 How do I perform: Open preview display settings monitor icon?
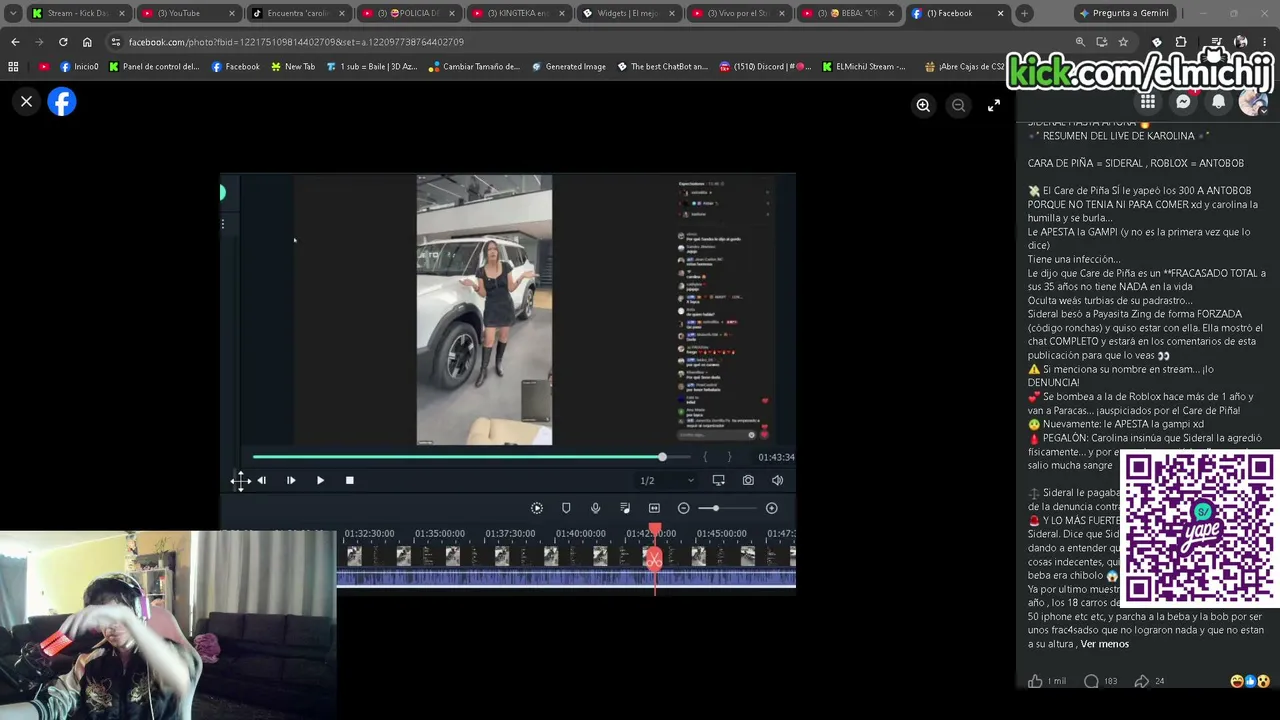tap(718, 481)
